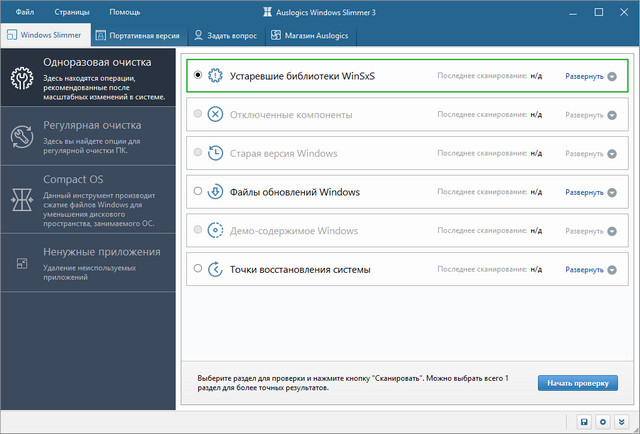This screenshot has width=640, height=434.
Task: Click the save icon in bottom status bar
Action: [585, 422]
